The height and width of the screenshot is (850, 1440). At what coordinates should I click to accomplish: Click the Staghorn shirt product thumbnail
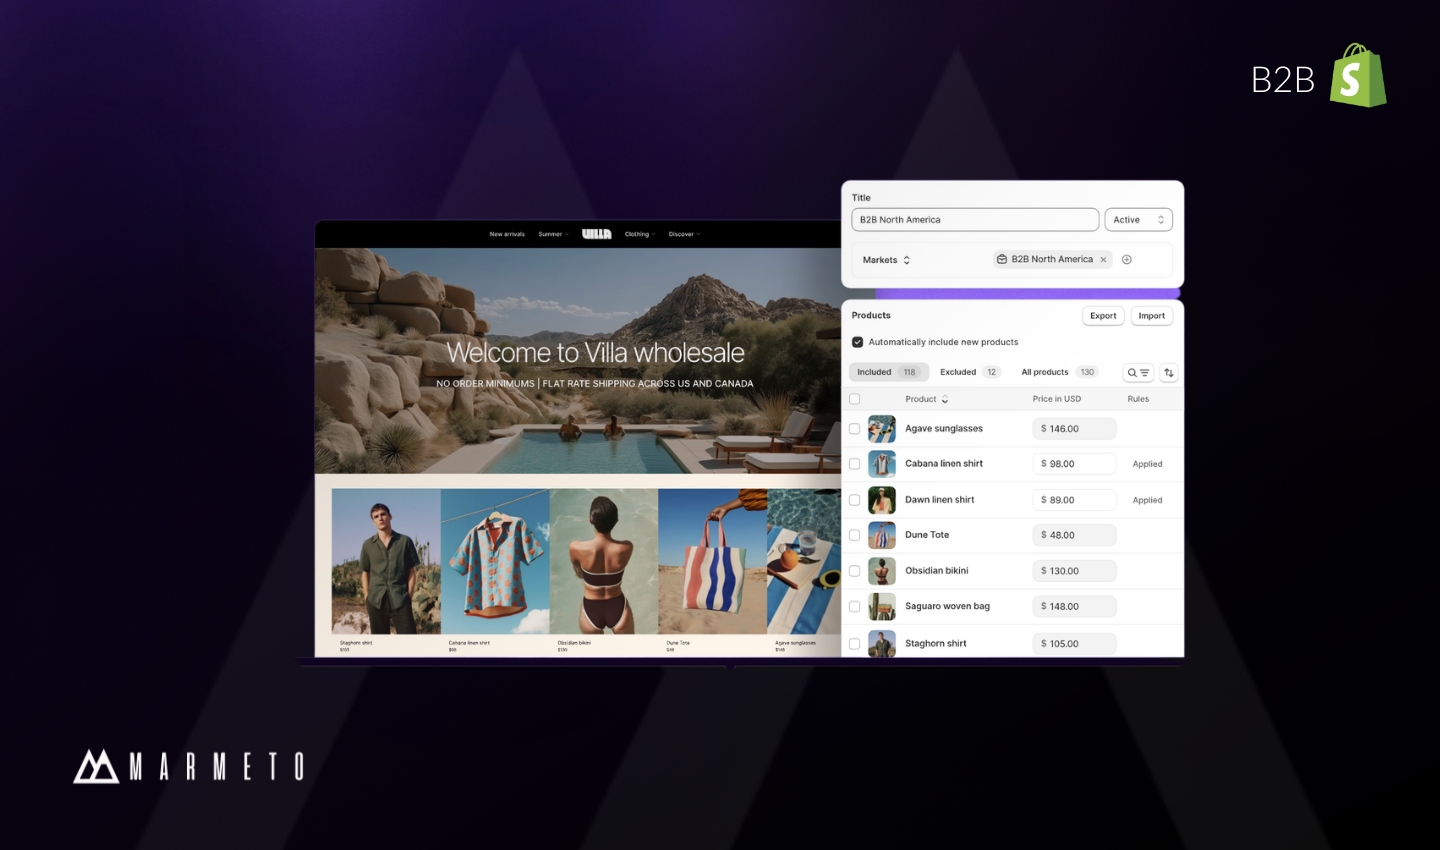(x=882, y=643)
